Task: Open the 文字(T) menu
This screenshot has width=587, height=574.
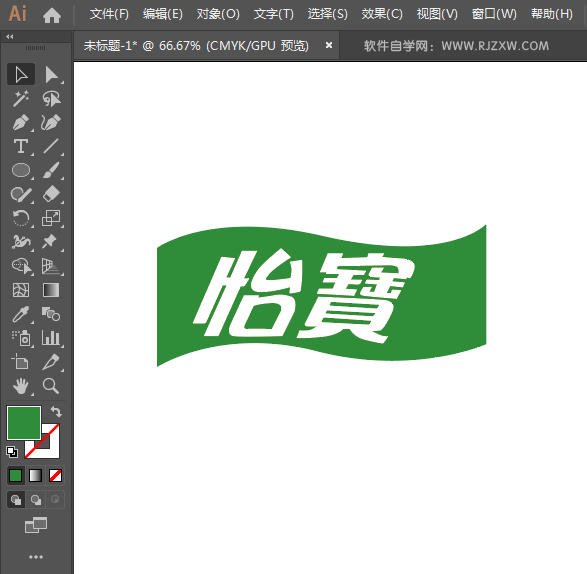Action: (x=274, y=14)
